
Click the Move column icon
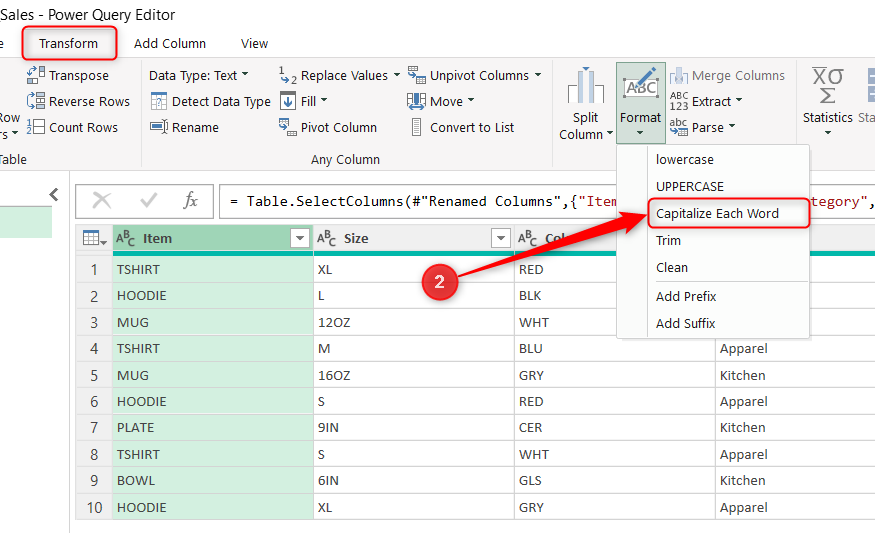click(x=416, y=101)
